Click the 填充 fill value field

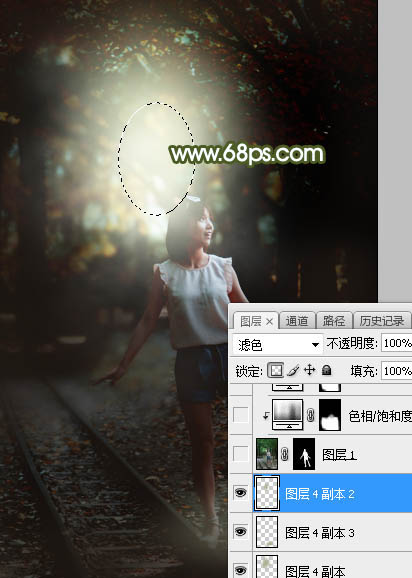pyautogui.click(x=397, y=370)
